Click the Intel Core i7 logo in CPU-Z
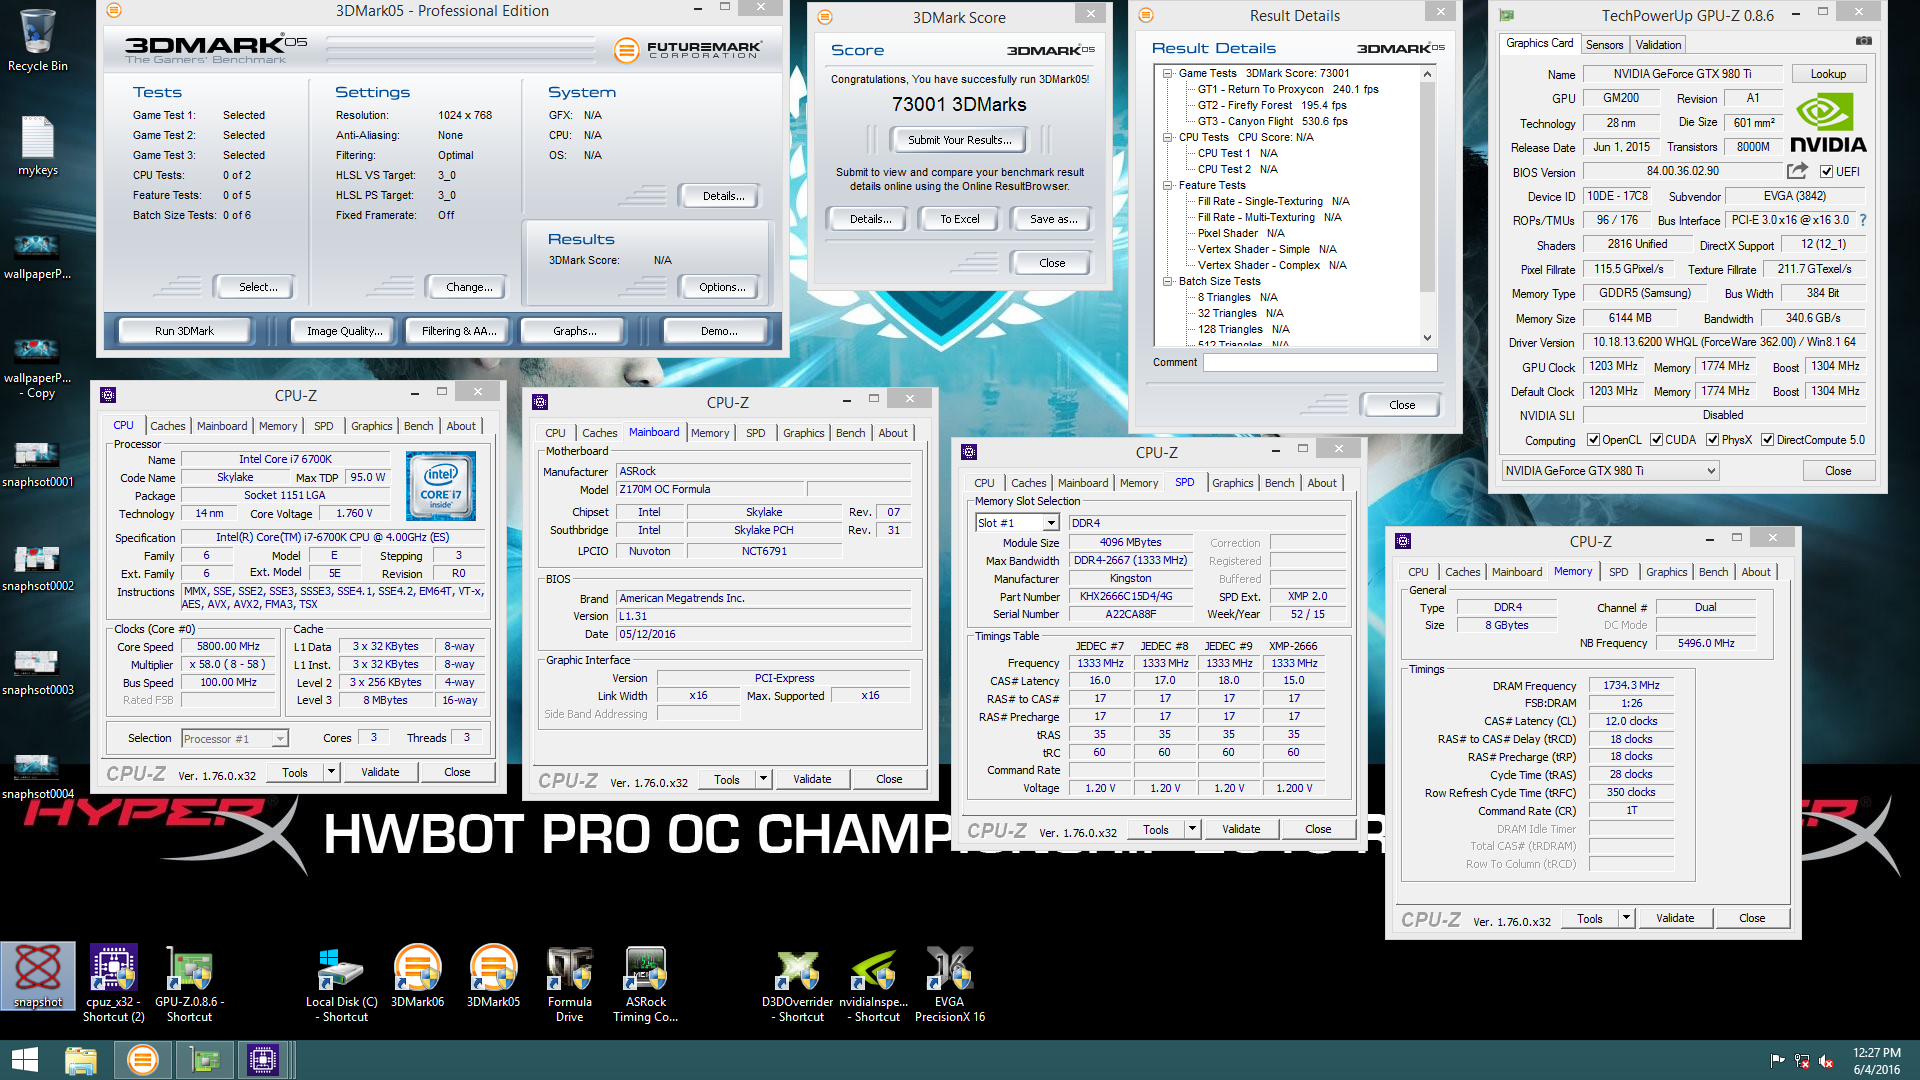 click(x=441, y=486)
